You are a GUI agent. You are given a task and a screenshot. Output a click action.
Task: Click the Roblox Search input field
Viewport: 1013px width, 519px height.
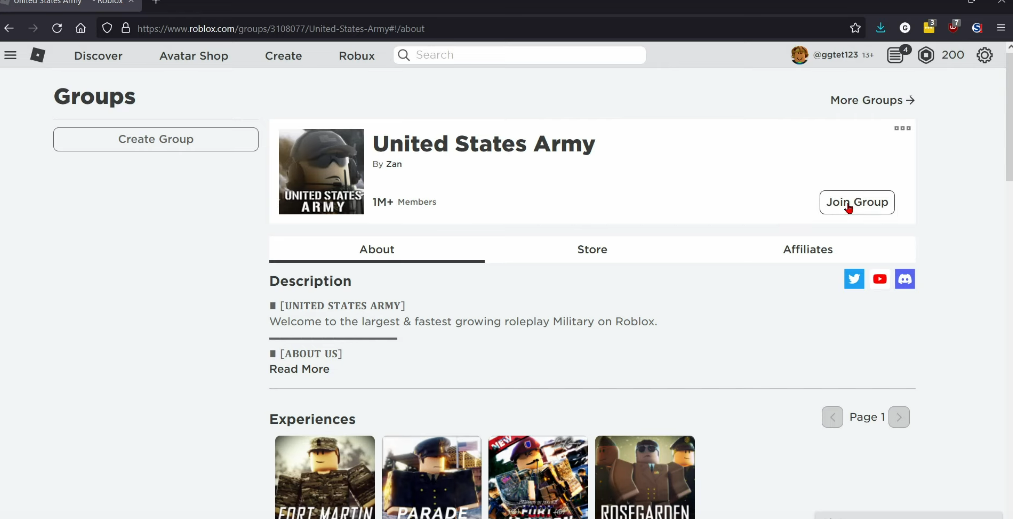519,55
